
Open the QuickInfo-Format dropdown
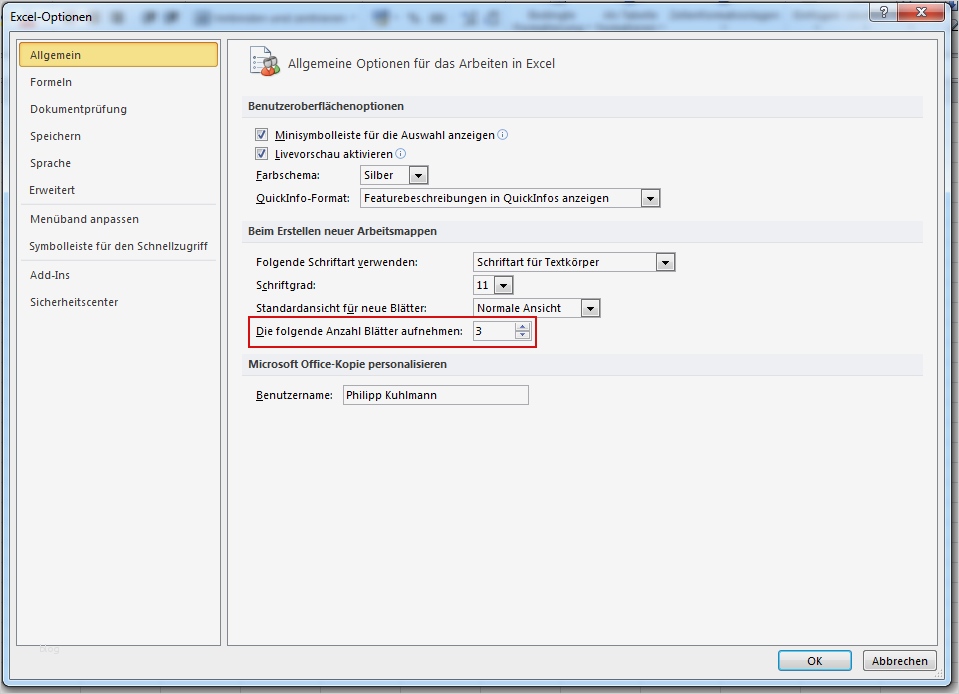(x=651, y=197)
